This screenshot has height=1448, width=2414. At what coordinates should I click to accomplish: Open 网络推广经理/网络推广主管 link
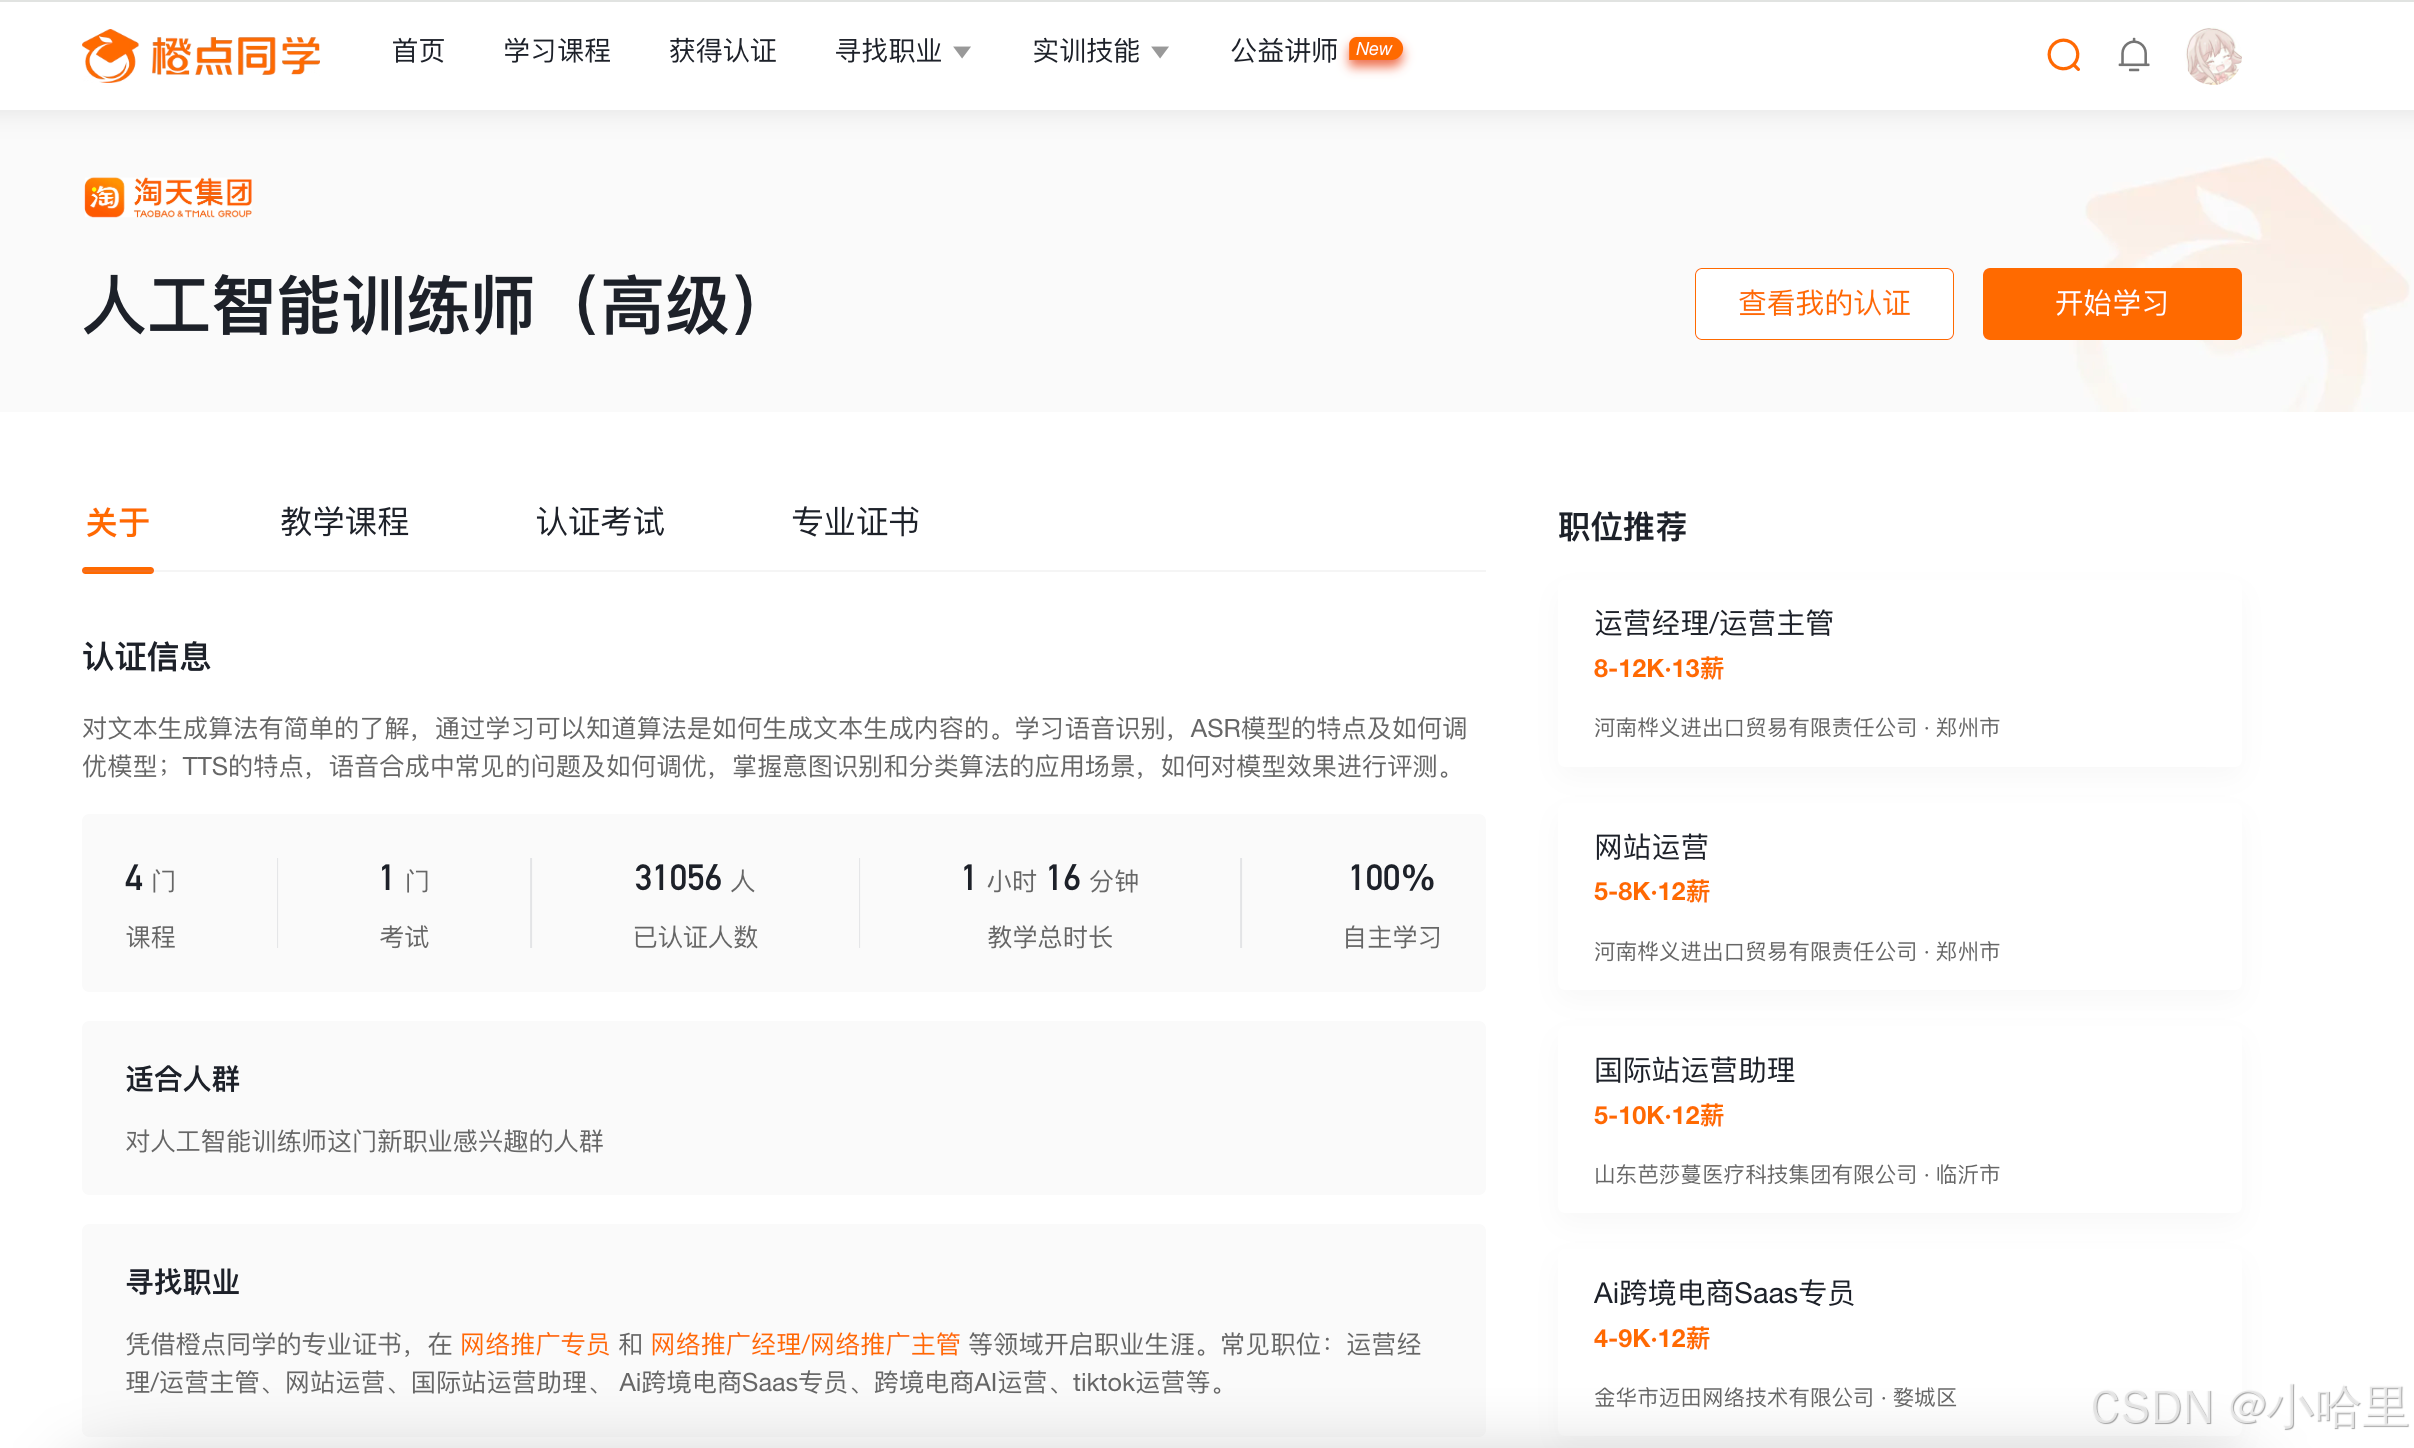pyautogui.click(x=805, y=1344)
